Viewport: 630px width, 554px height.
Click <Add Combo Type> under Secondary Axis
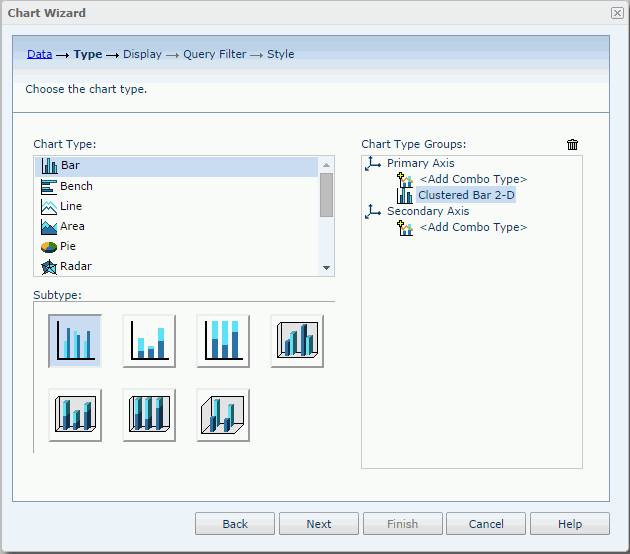[x=473, y=227]
